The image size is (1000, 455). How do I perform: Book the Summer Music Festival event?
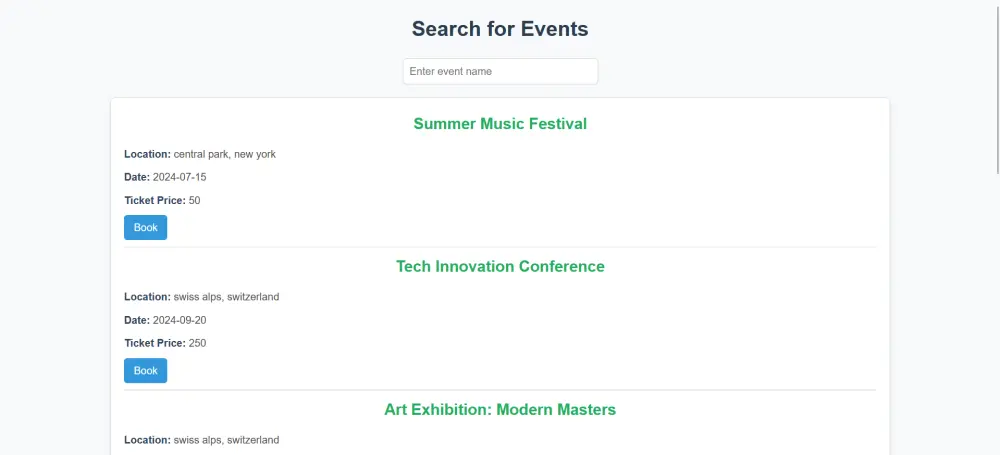pyautogui.click(x=145, y=228)
